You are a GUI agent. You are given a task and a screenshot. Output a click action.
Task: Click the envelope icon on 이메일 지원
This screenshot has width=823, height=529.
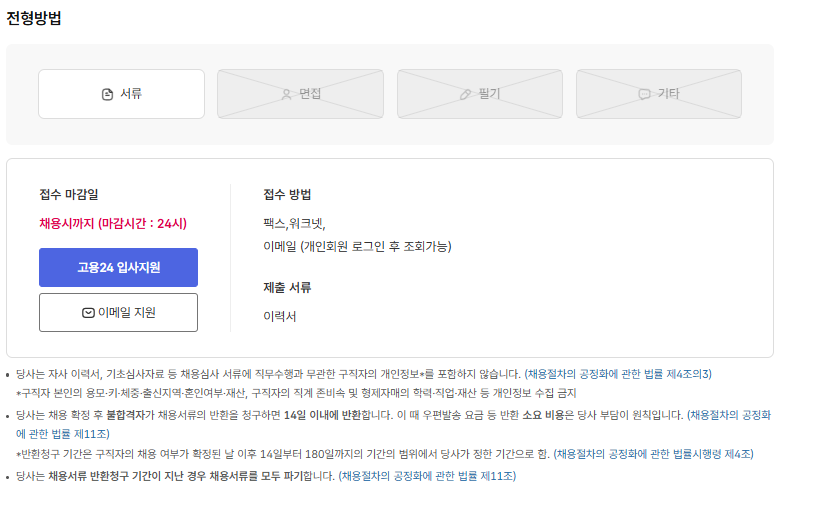tap(88, 313)
